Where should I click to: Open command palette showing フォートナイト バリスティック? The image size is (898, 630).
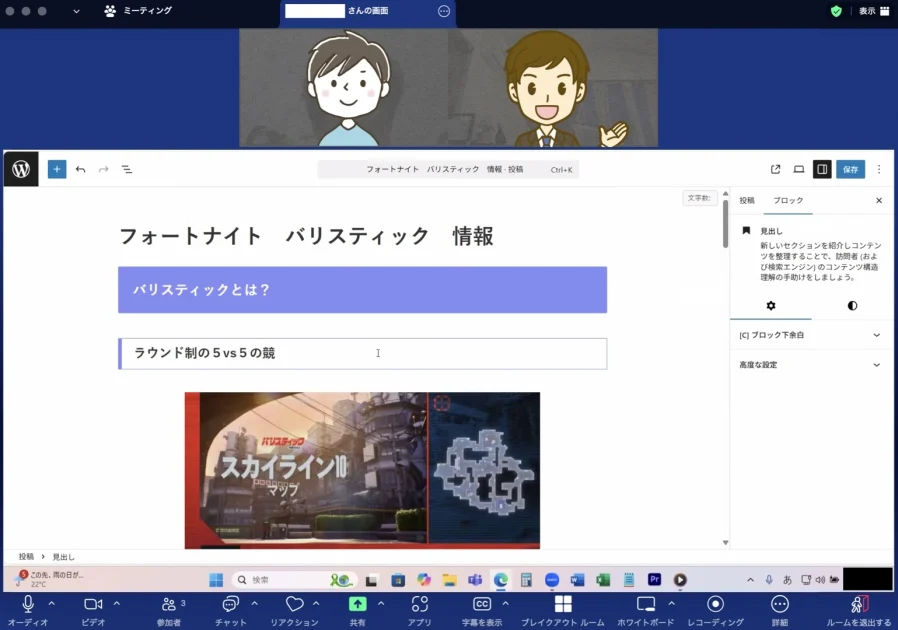(448, 170)
